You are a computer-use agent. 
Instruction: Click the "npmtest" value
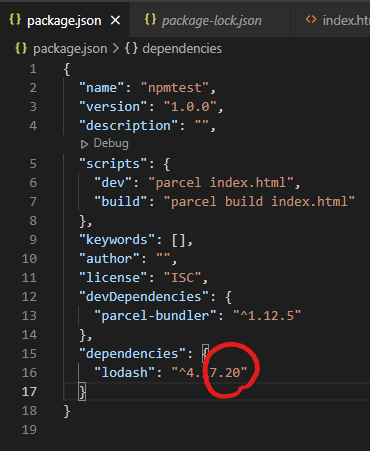(x=175, y=88)
